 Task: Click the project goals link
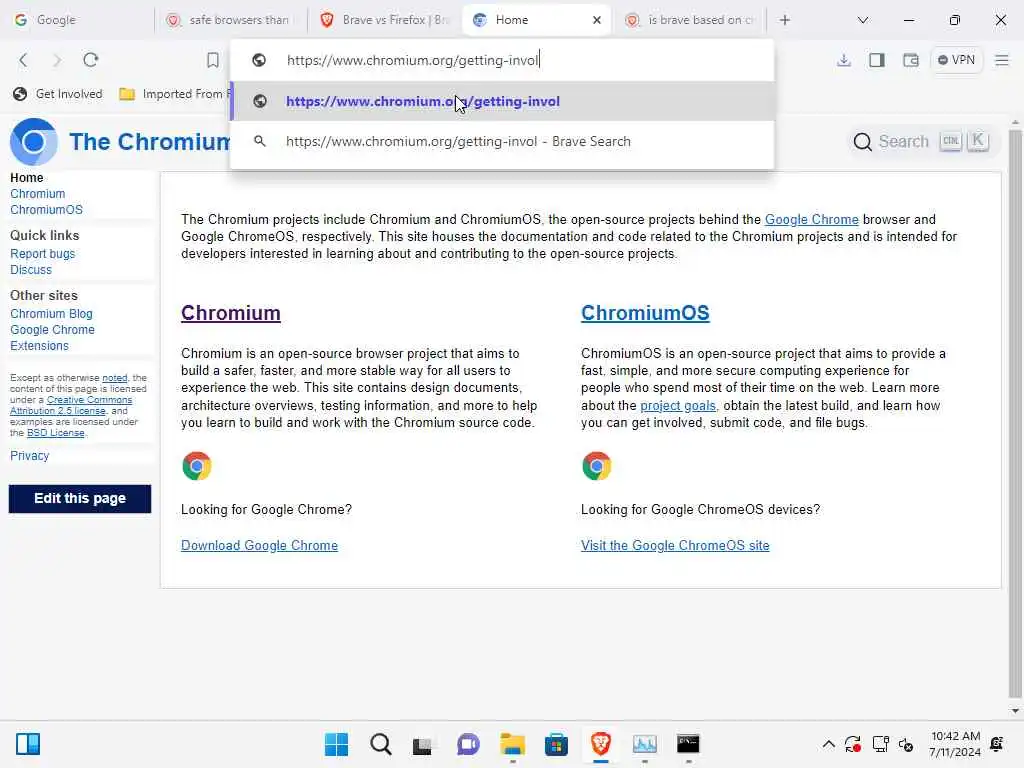pyautogui.click(x=678, y=406)
